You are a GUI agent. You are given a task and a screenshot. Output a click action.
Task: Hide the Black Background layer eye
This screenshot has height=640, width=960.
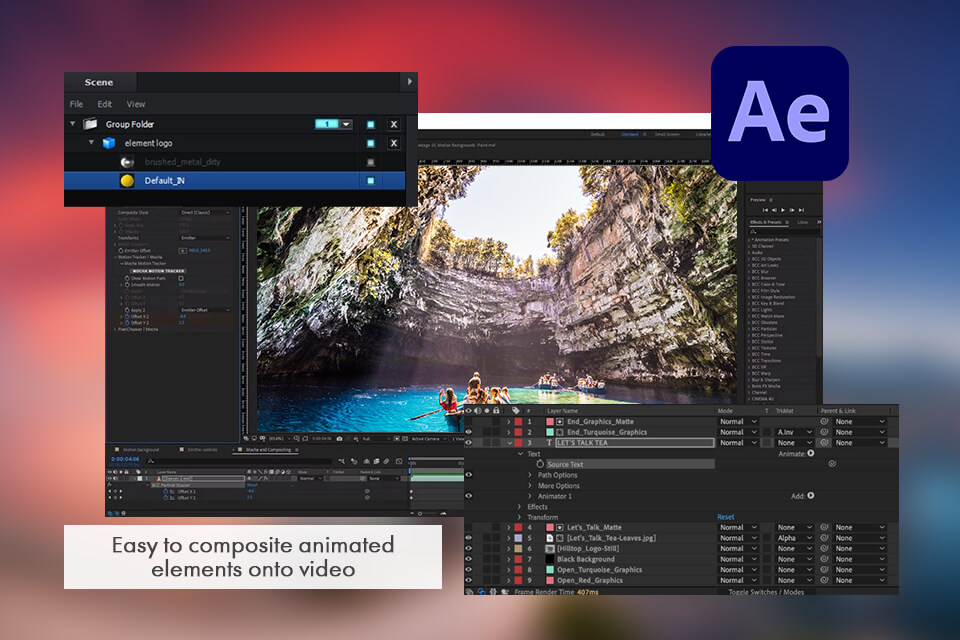469,559
